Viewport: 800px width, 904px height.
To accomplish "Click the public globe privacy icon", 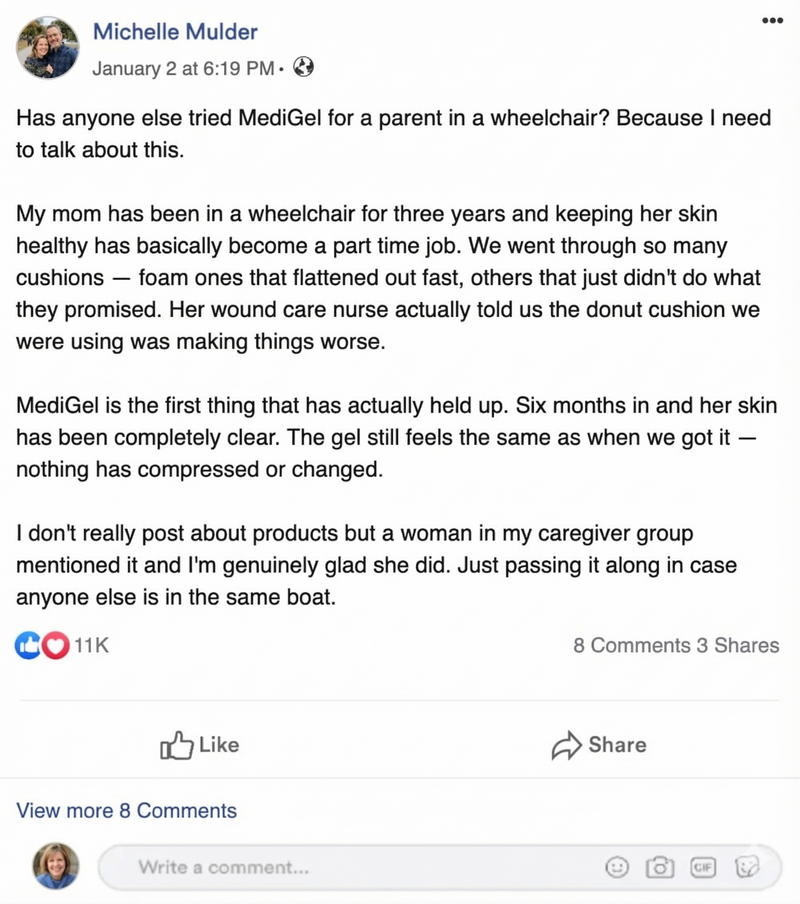I will coord(304,68).
